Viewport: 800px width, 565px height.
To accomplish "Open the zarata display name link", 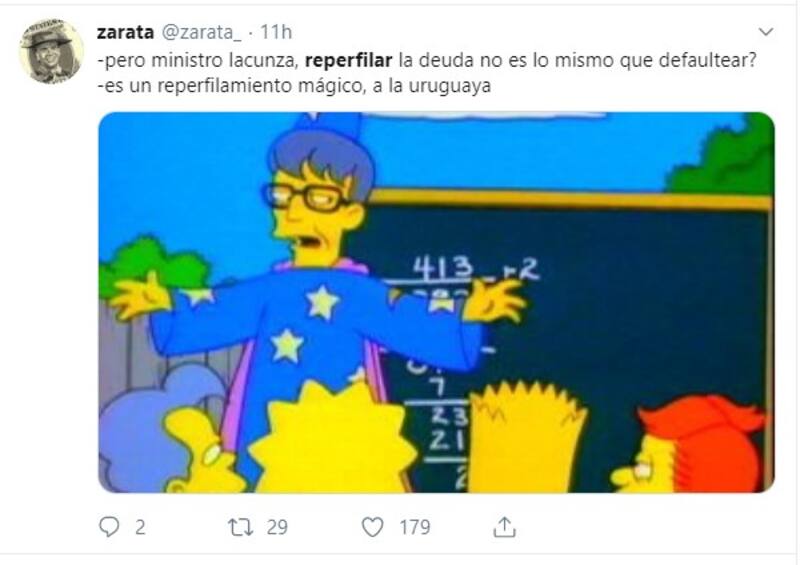I will point(125,32).
